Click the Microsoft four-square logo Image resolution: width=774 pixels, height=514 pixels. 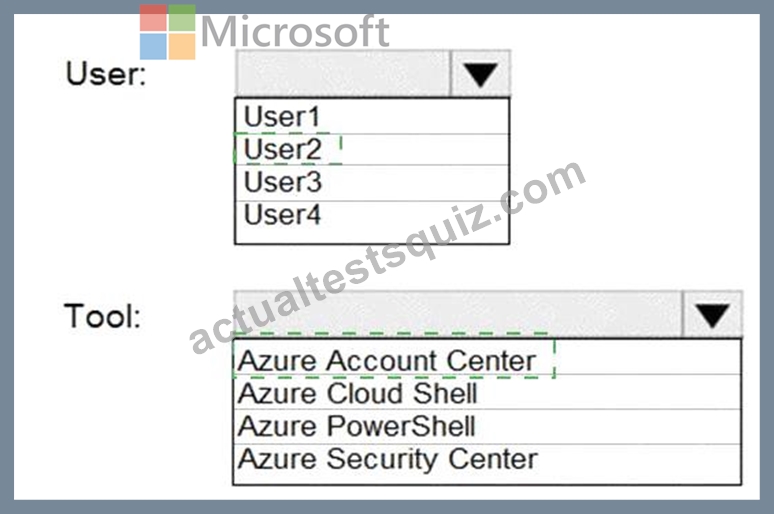167,32
